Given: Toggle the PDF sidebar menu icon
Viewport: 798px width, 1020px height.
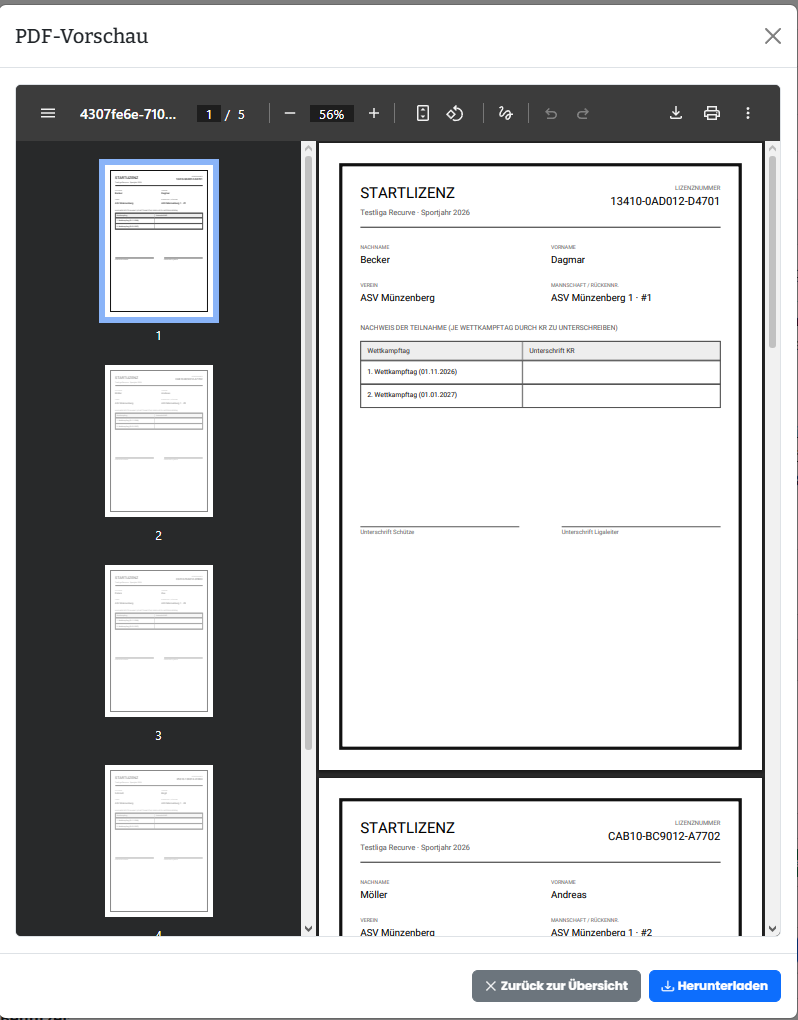Looking at the screenshot, I should [x=47, y=113].
